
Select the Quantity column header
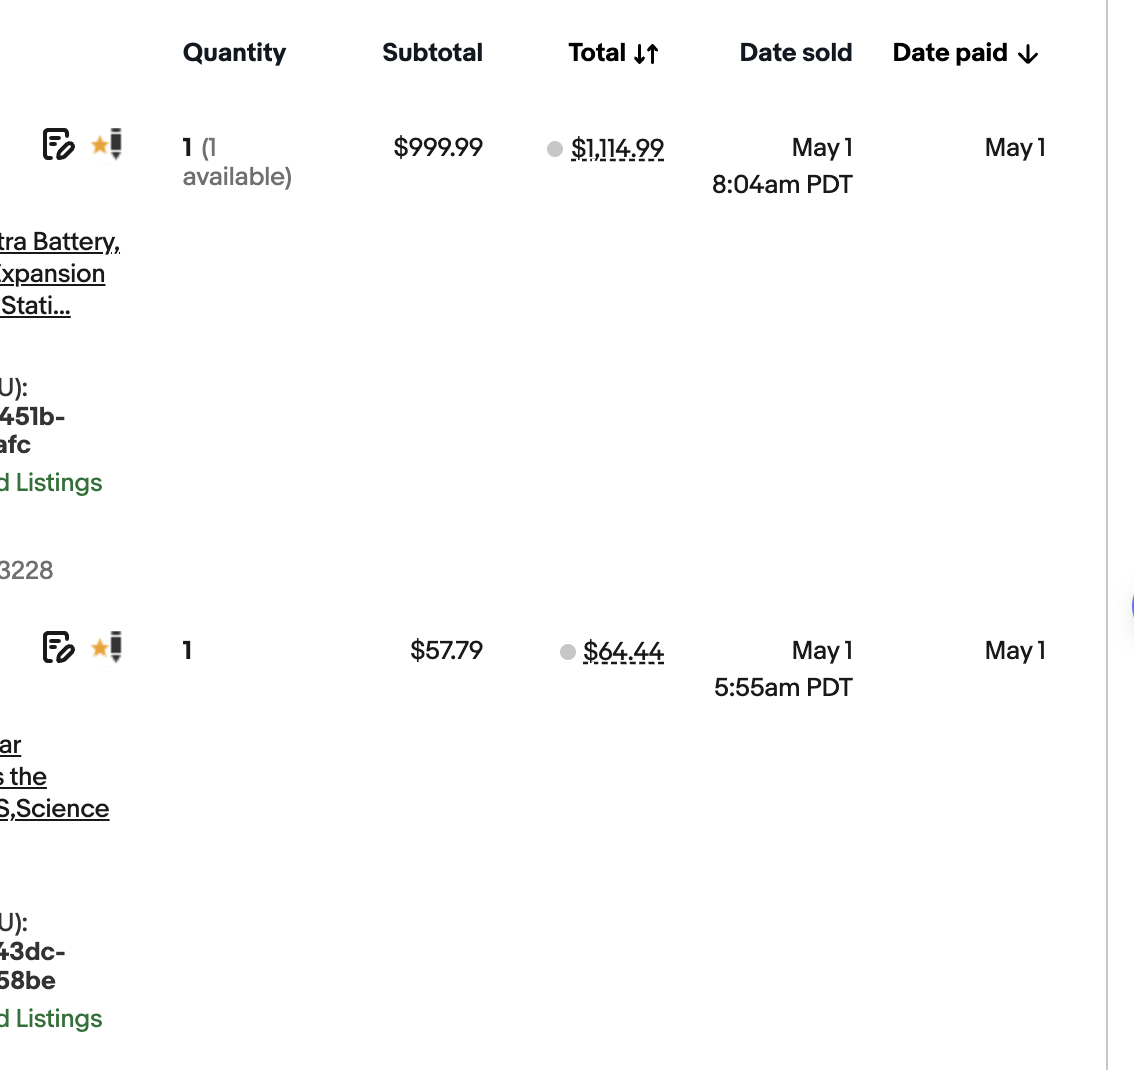click(x=234, y=53)
